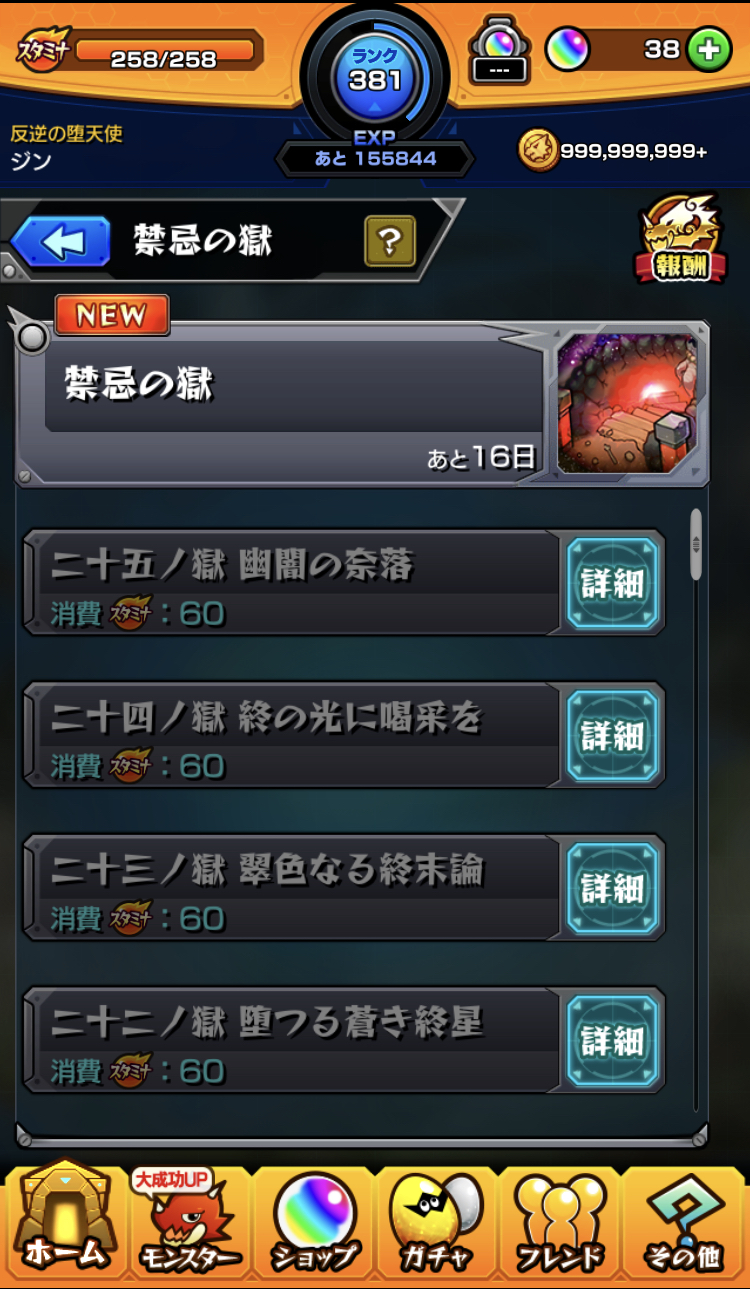Screen dimensions: 750x1289
Task: Open the yellow question mark help icon
Action: (390, 241)
